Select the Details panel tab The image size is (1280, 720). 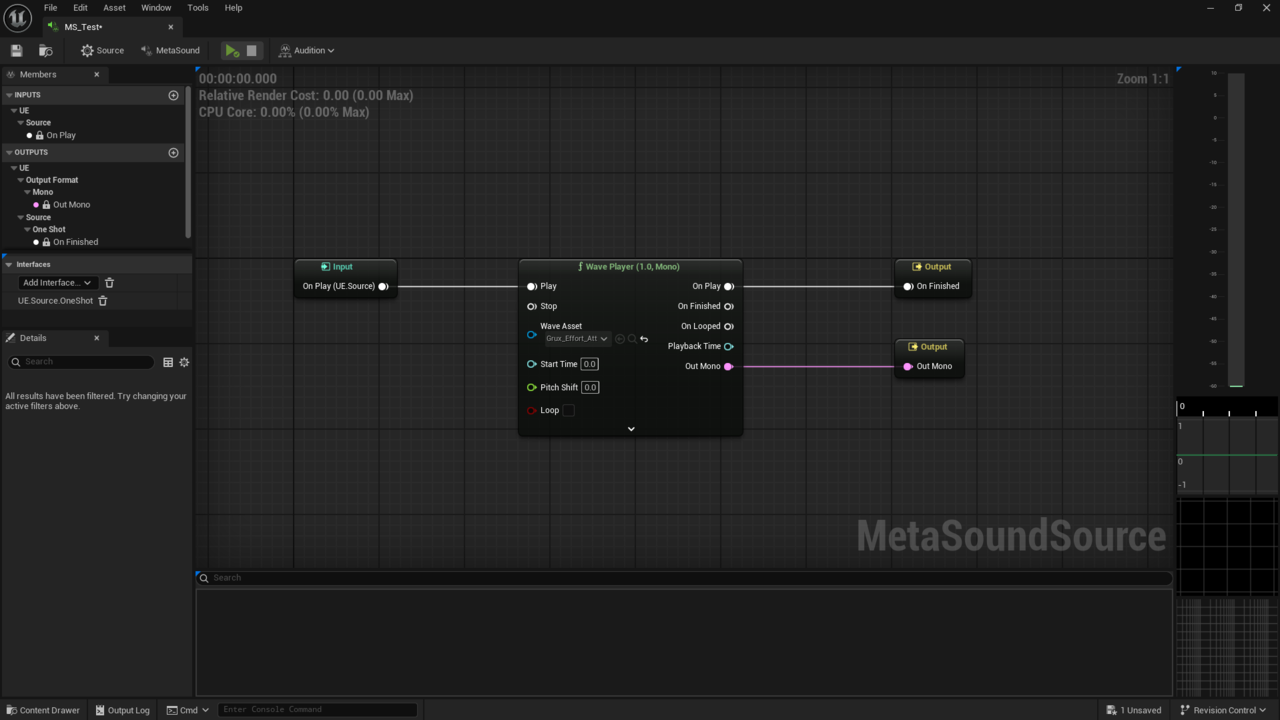click(x=33, y=338)
